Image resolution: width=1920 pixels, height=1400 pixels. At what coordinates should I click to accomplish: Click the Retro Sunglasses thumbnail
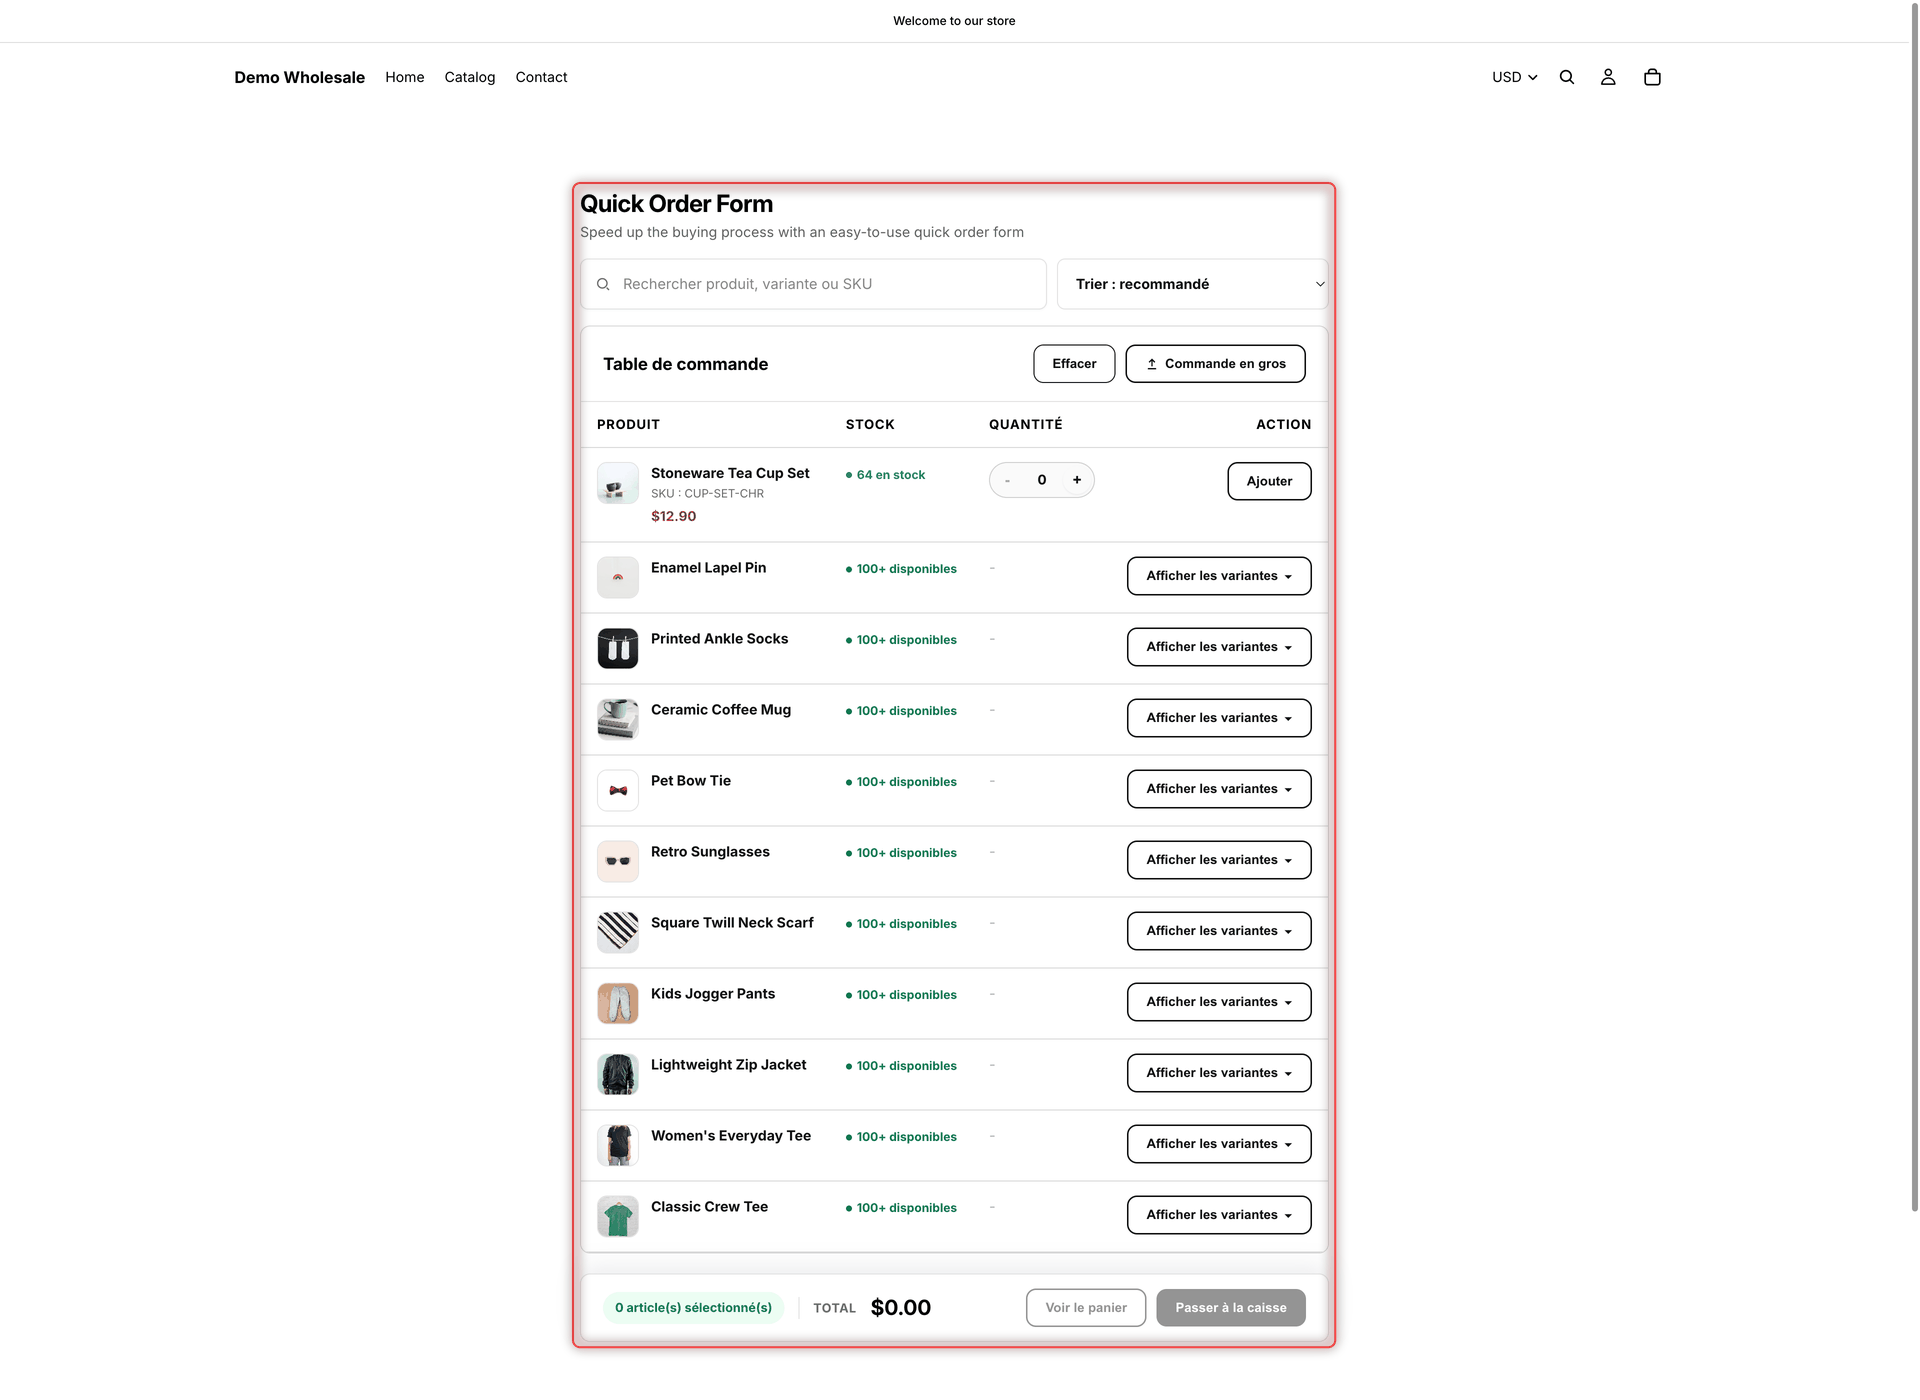coord(618,862)
